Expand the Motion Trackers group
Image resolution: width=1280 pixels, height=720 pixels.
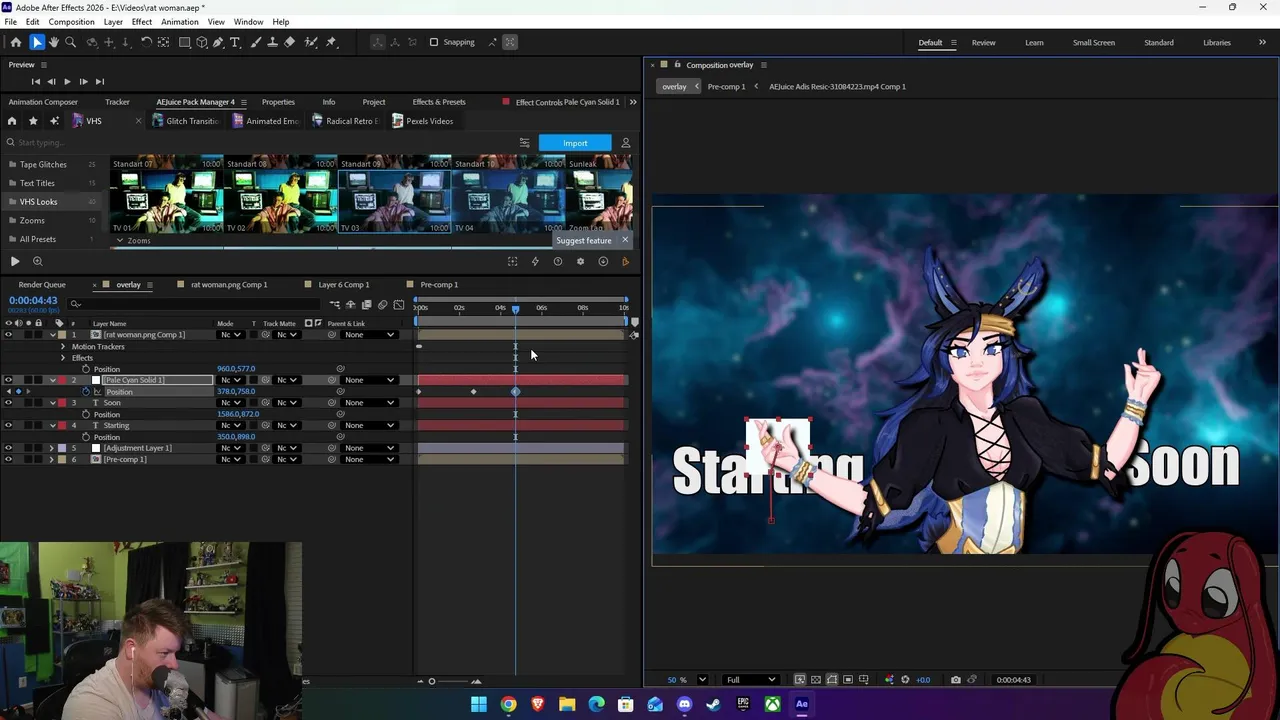point(63,346)
